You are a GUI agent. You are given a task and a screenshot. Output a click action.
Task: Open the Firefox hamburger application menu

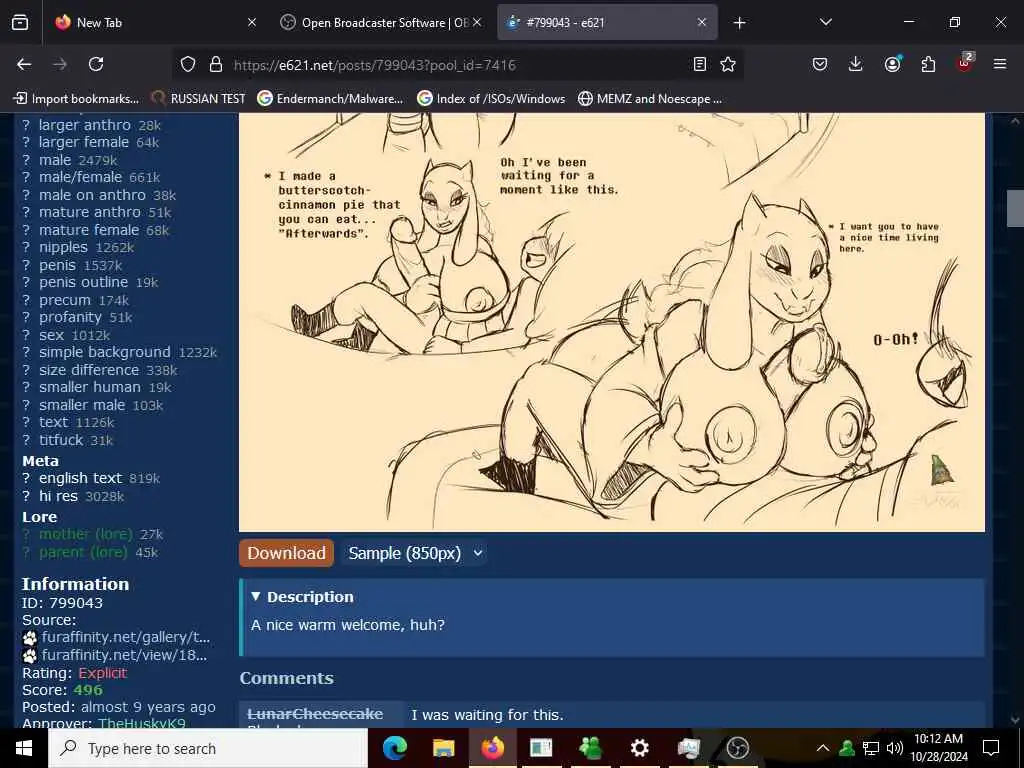click(x=1000, y=64)
